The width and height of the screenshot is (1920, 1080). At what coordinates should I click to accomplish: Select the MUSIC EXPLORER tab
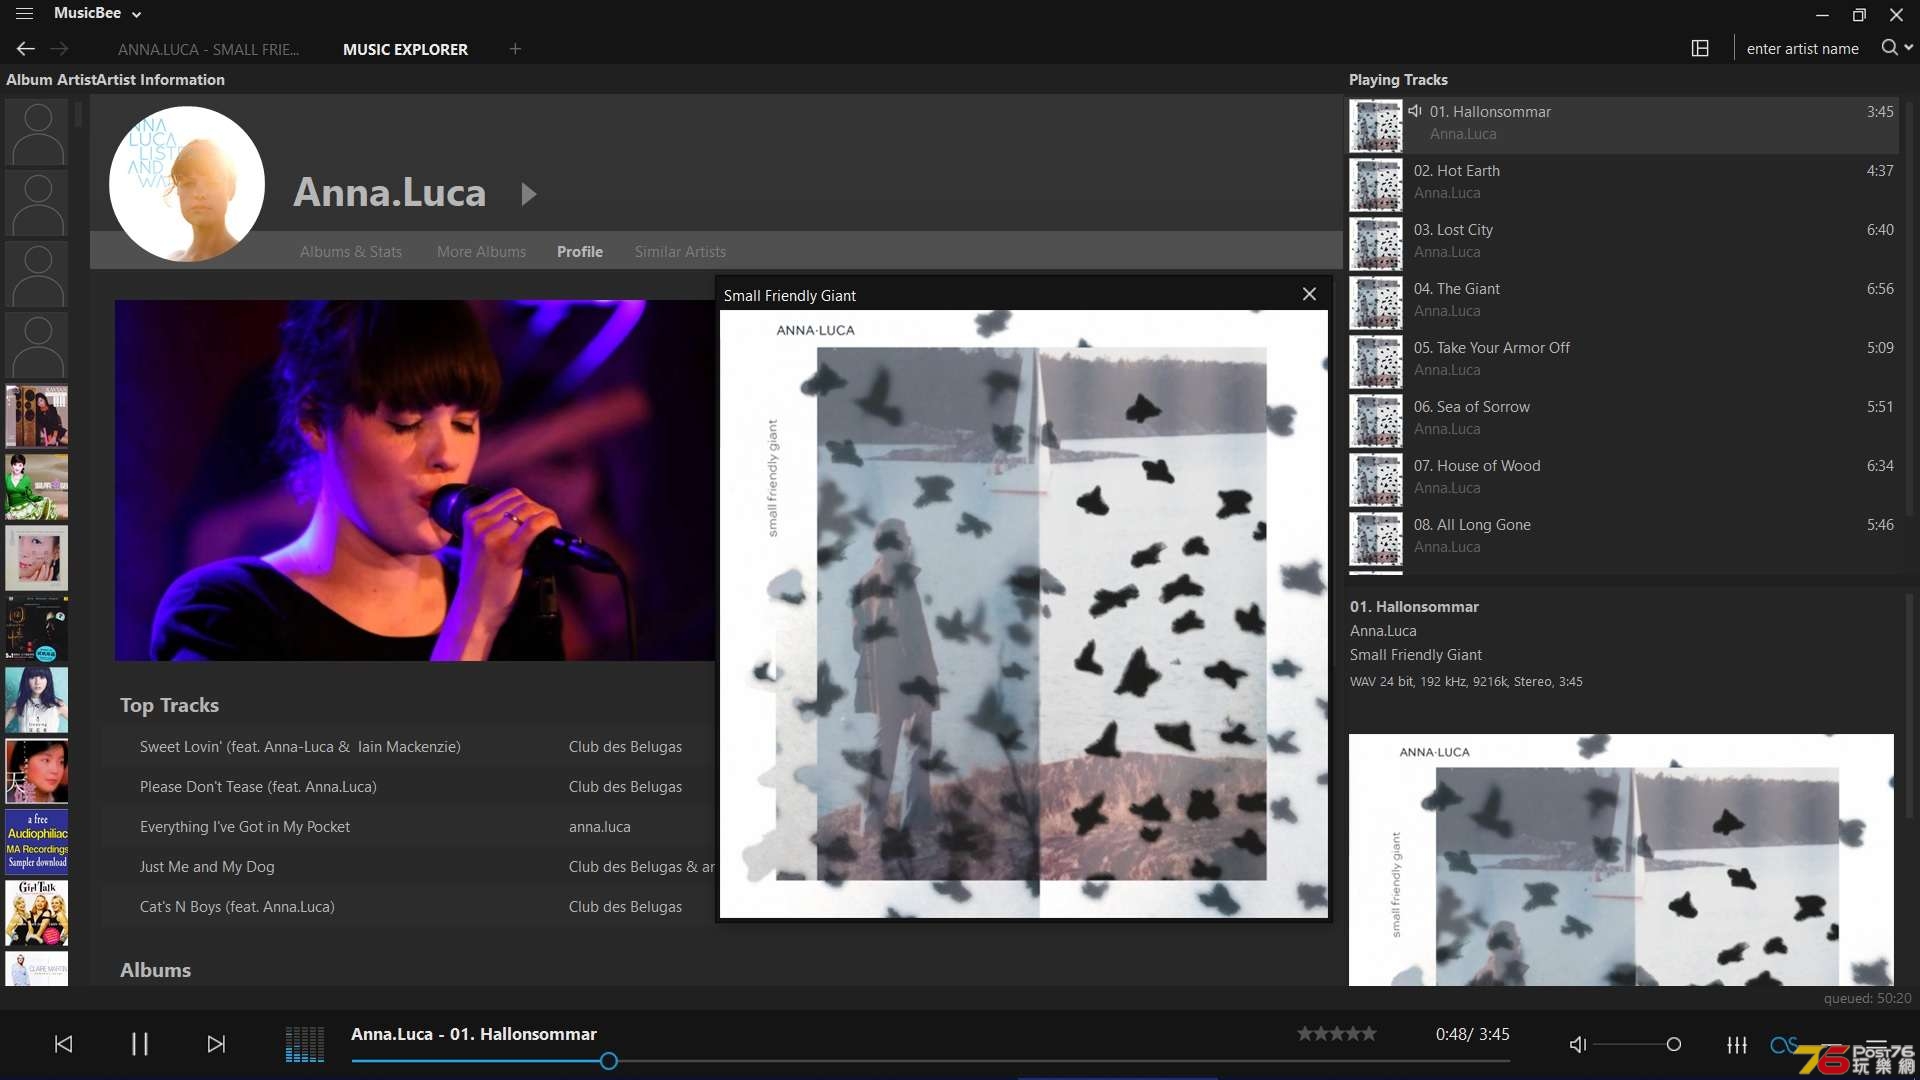405,49
